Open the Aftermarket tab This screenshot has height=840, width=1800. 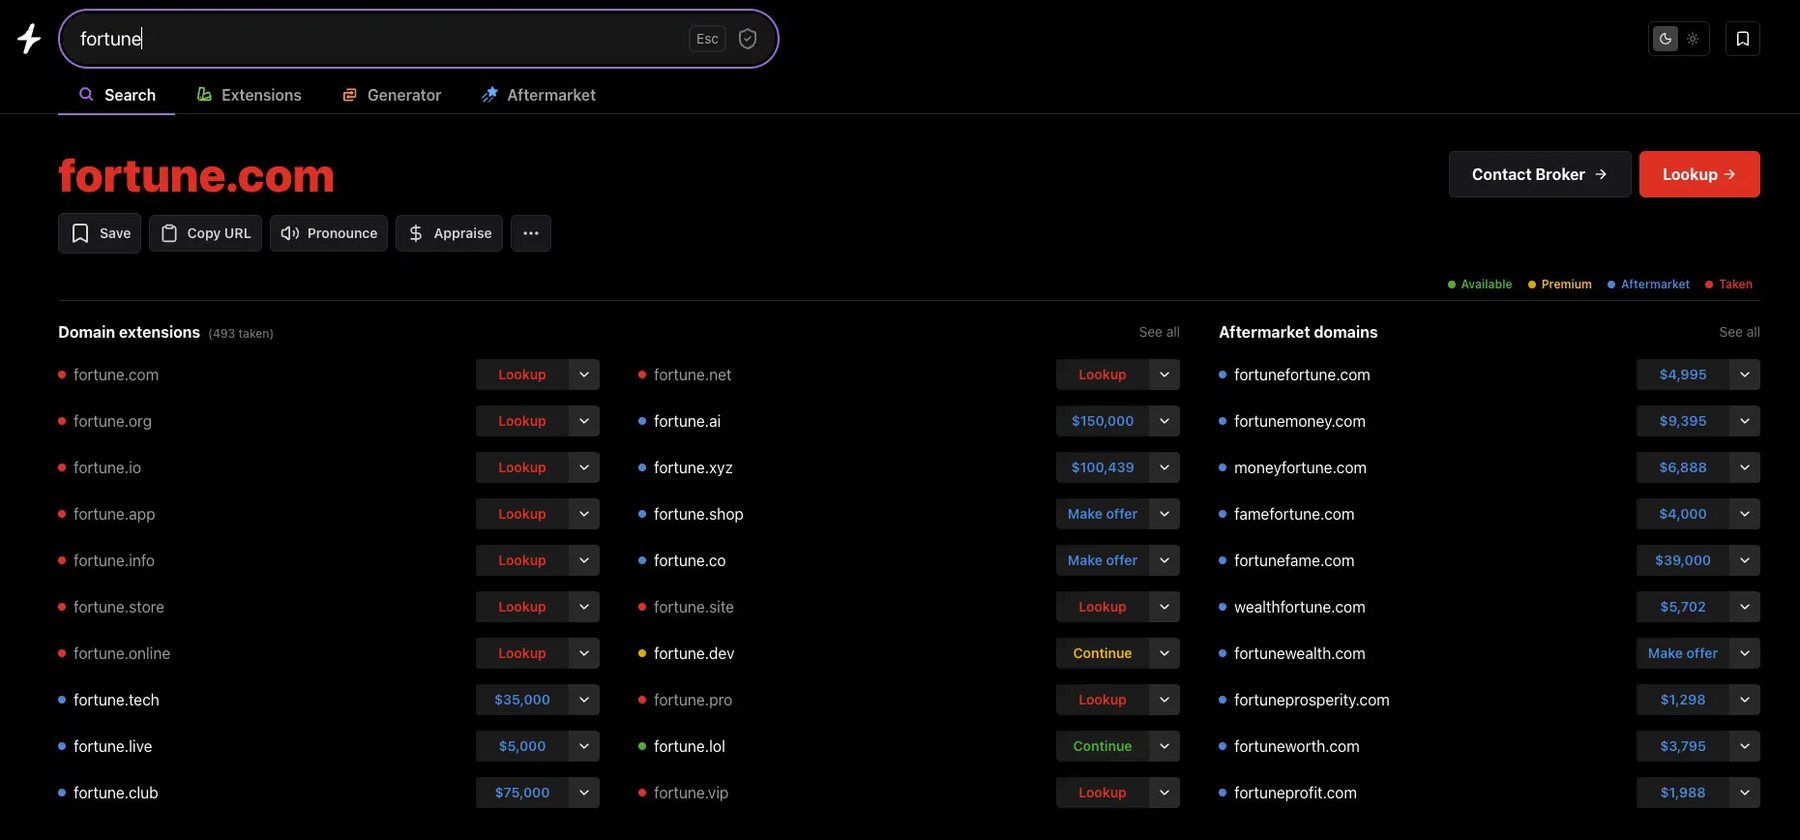[x=538, y=95]
